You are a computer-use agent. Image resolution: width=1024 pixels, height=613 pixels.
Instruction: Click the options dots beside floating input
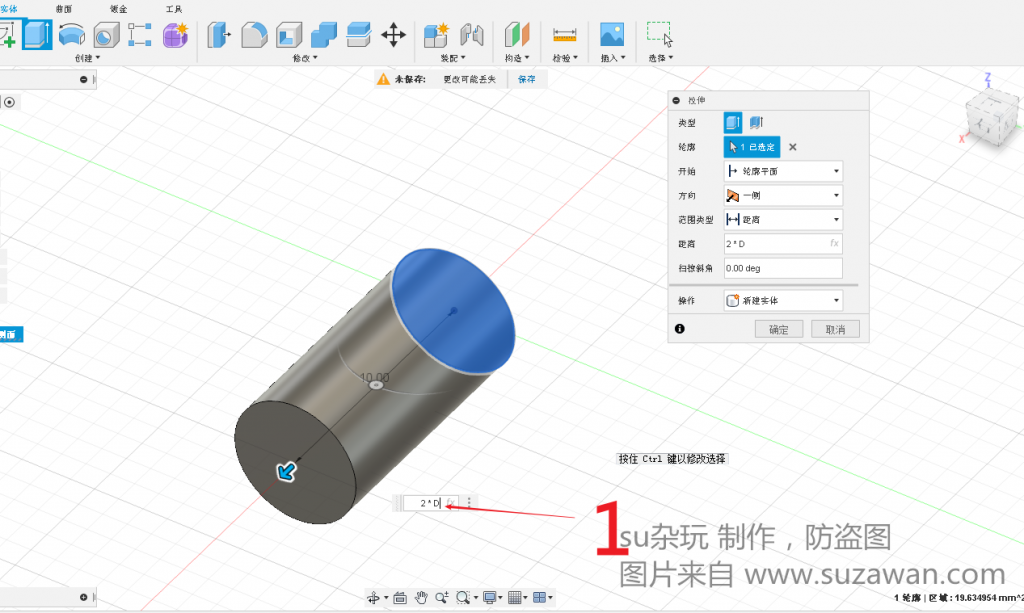click(469, 503)
